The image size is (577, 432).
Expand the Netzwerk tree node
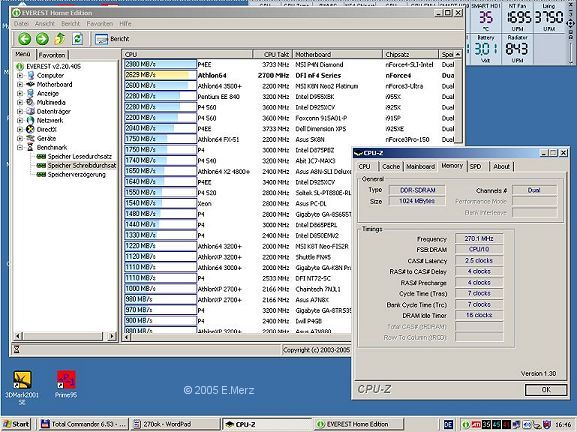[20, 120]
